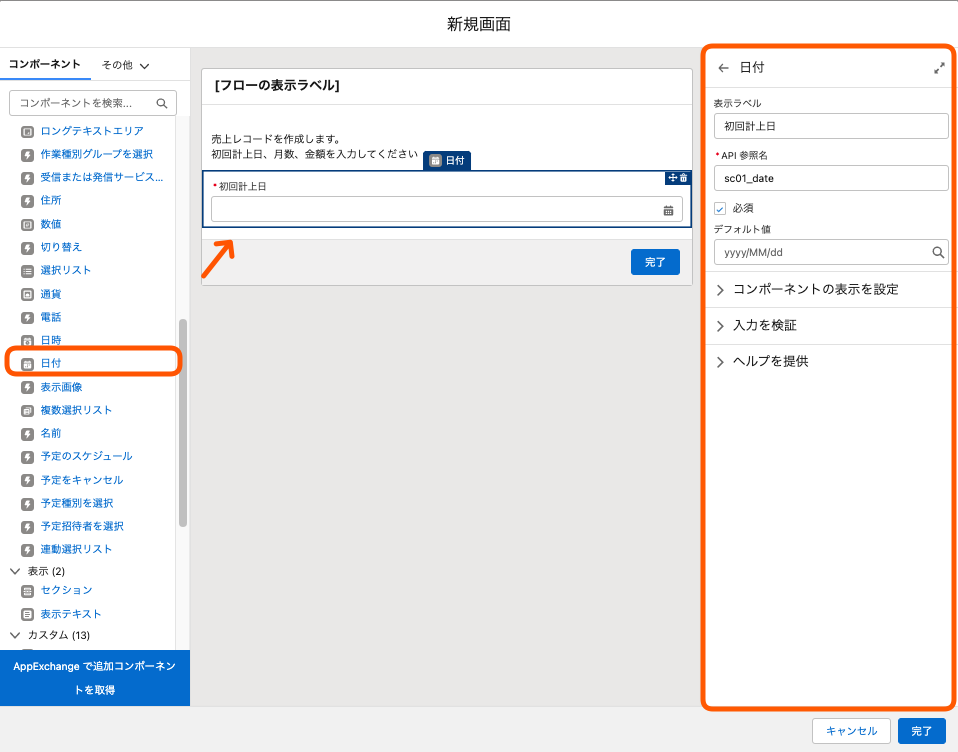Image resolution: width=958 pixels, height=752 pixels.
Task: Click the move handle icon on date field
Action: pyautogui.click(x=673, y=178)
